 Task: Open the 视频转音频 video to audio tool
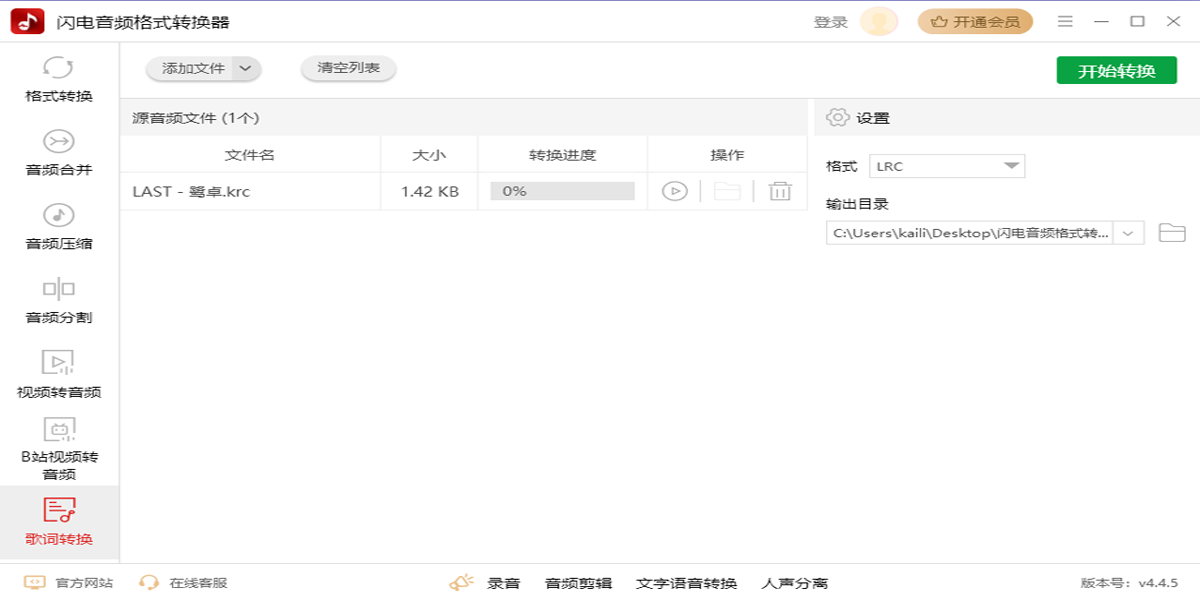pos(59,376)
